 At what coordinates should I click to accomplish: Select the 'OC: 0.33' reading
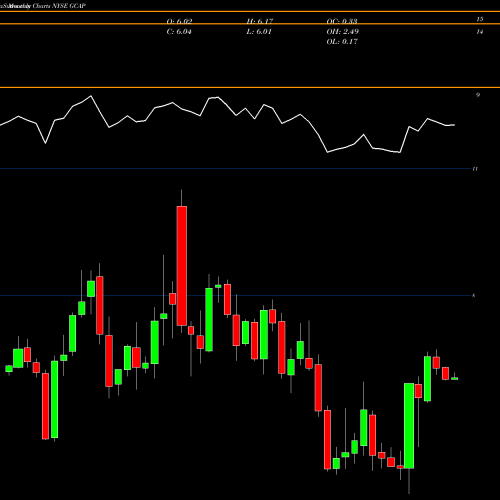[342, 21]
